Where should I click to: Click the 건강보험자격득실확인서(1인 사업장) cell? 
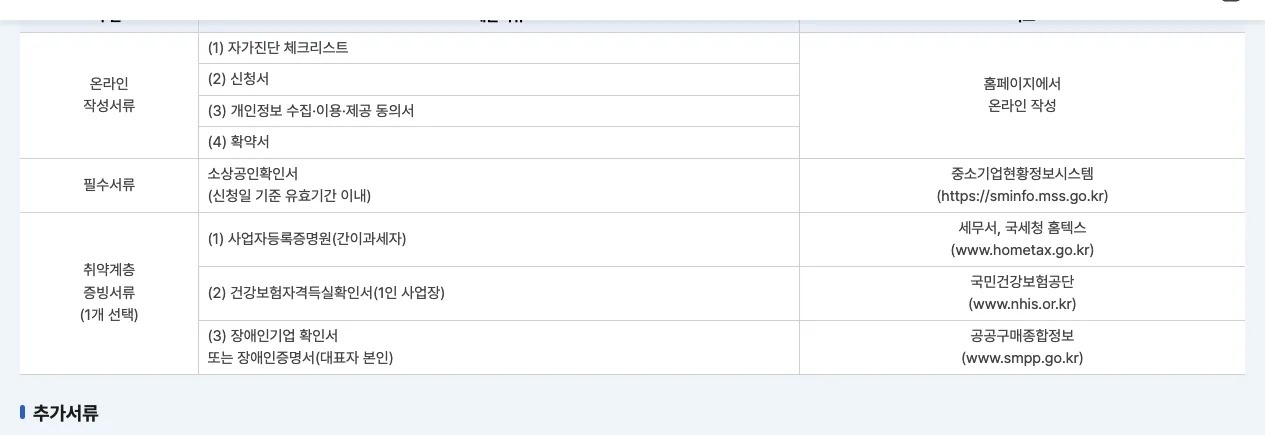click(x=499, y=293)
